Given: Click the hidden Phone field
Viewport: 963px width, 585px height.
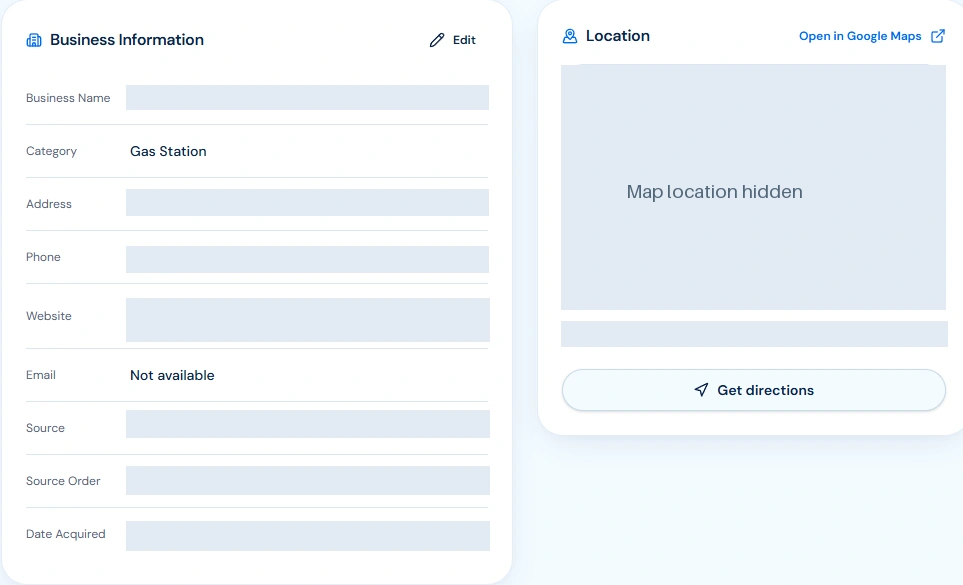Looking at the screenshot, I should [x=307, y=259].
